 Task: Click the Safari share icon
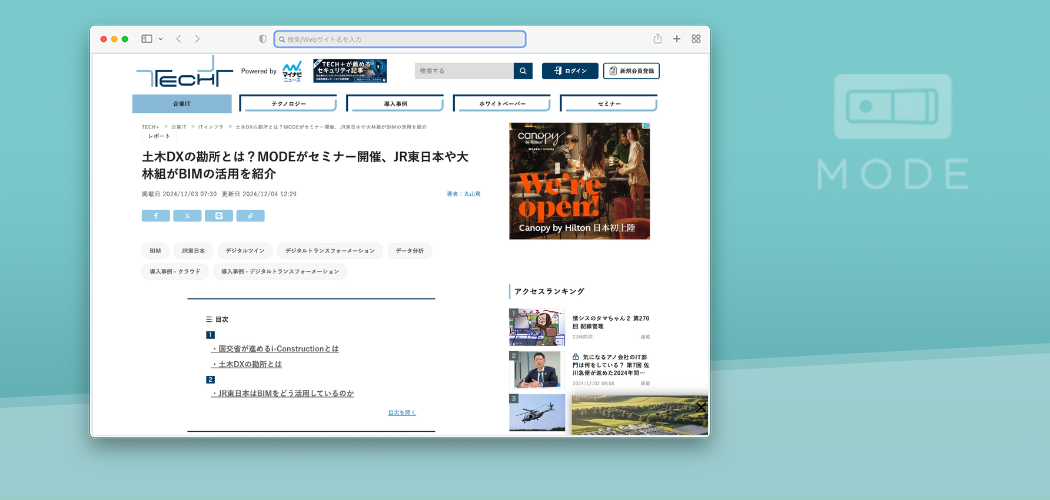tap(658, 39)
